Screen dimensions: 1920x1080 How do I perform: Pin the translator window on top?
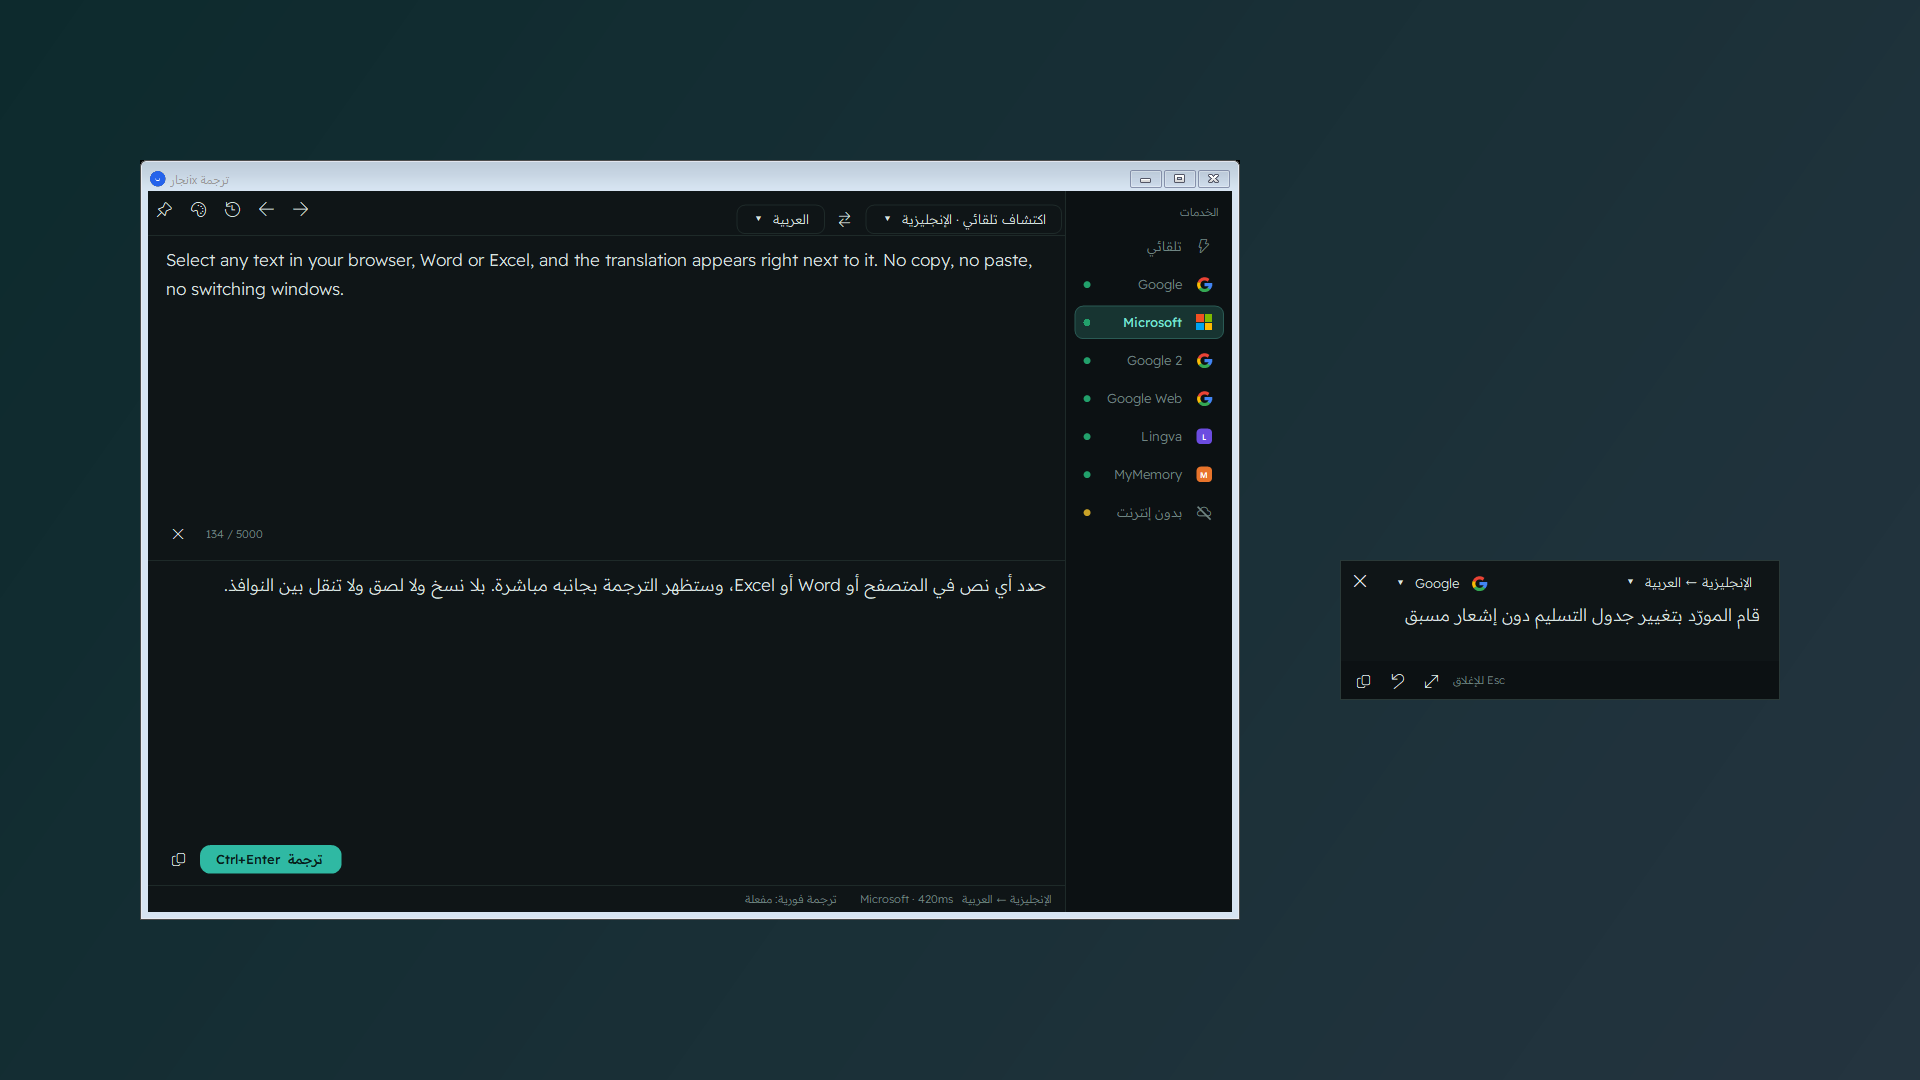click(x=165, y=210)
